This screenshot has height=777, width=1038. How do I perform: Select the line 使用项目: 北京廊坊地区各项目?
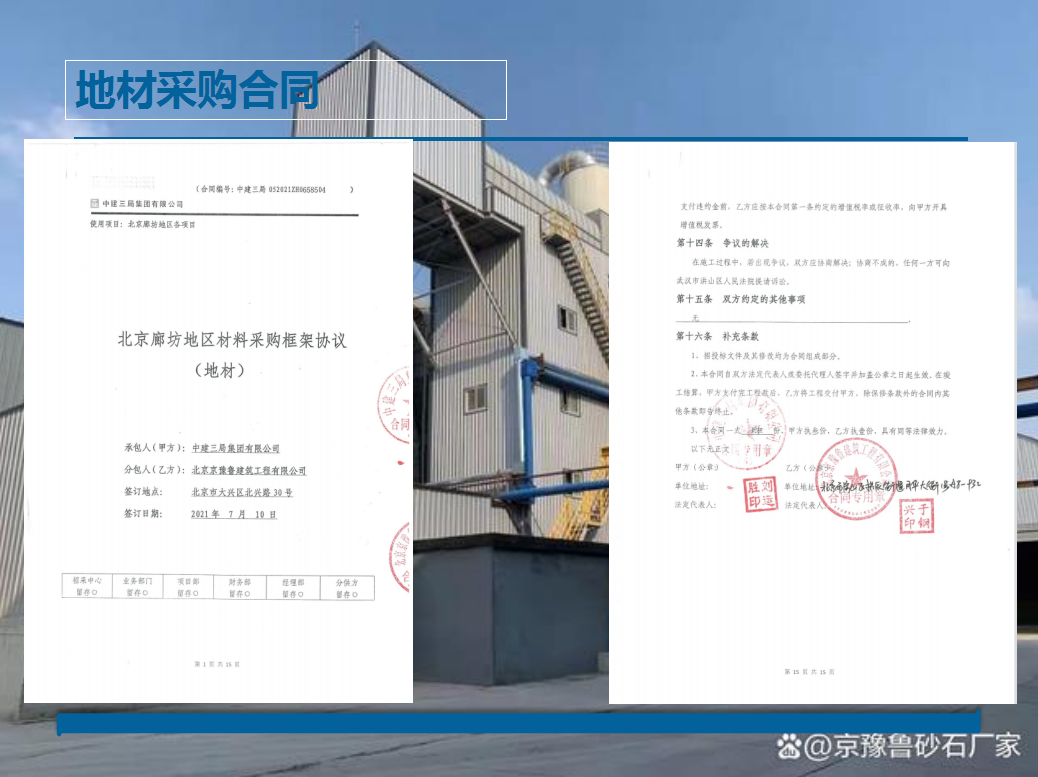pos(142,224)
